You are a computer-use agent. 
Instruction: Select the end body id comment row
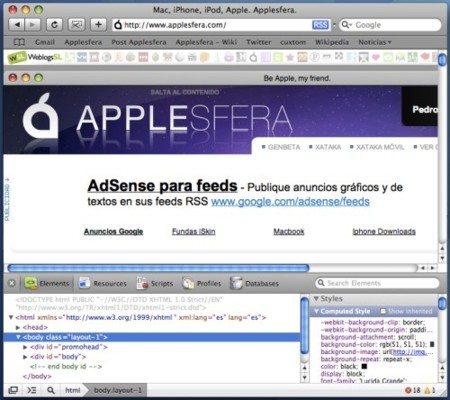tap(66, 366)
